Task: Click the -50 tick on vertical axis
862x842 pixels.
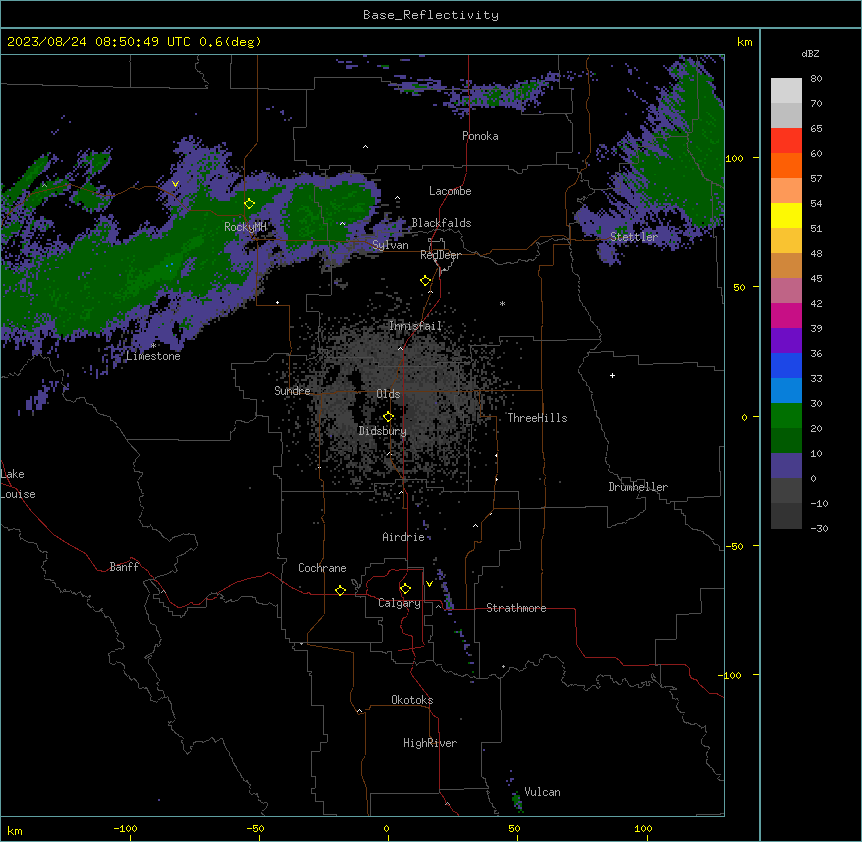Action: point(734,546)
